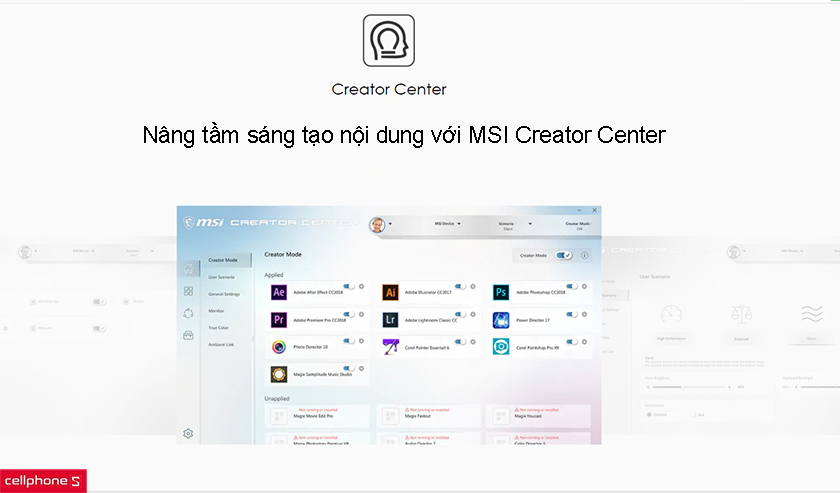Click the Magix Samplitude Music Studio icon

pyautogui.click(x=279, y=374)
